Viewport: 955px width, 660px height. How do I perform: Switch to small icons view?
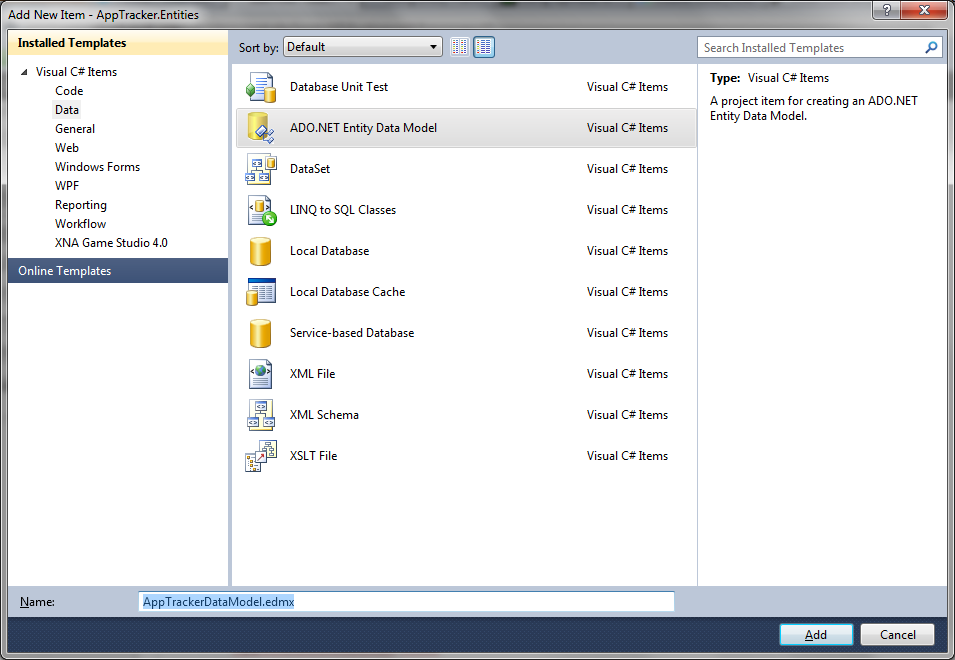[x=460, y=47]
